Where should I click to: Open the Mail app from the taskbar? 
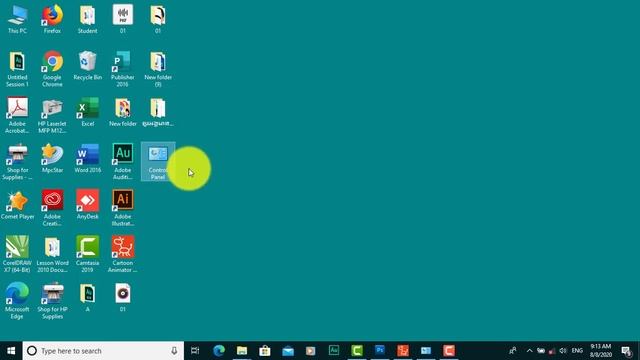(x=288, y=351)
